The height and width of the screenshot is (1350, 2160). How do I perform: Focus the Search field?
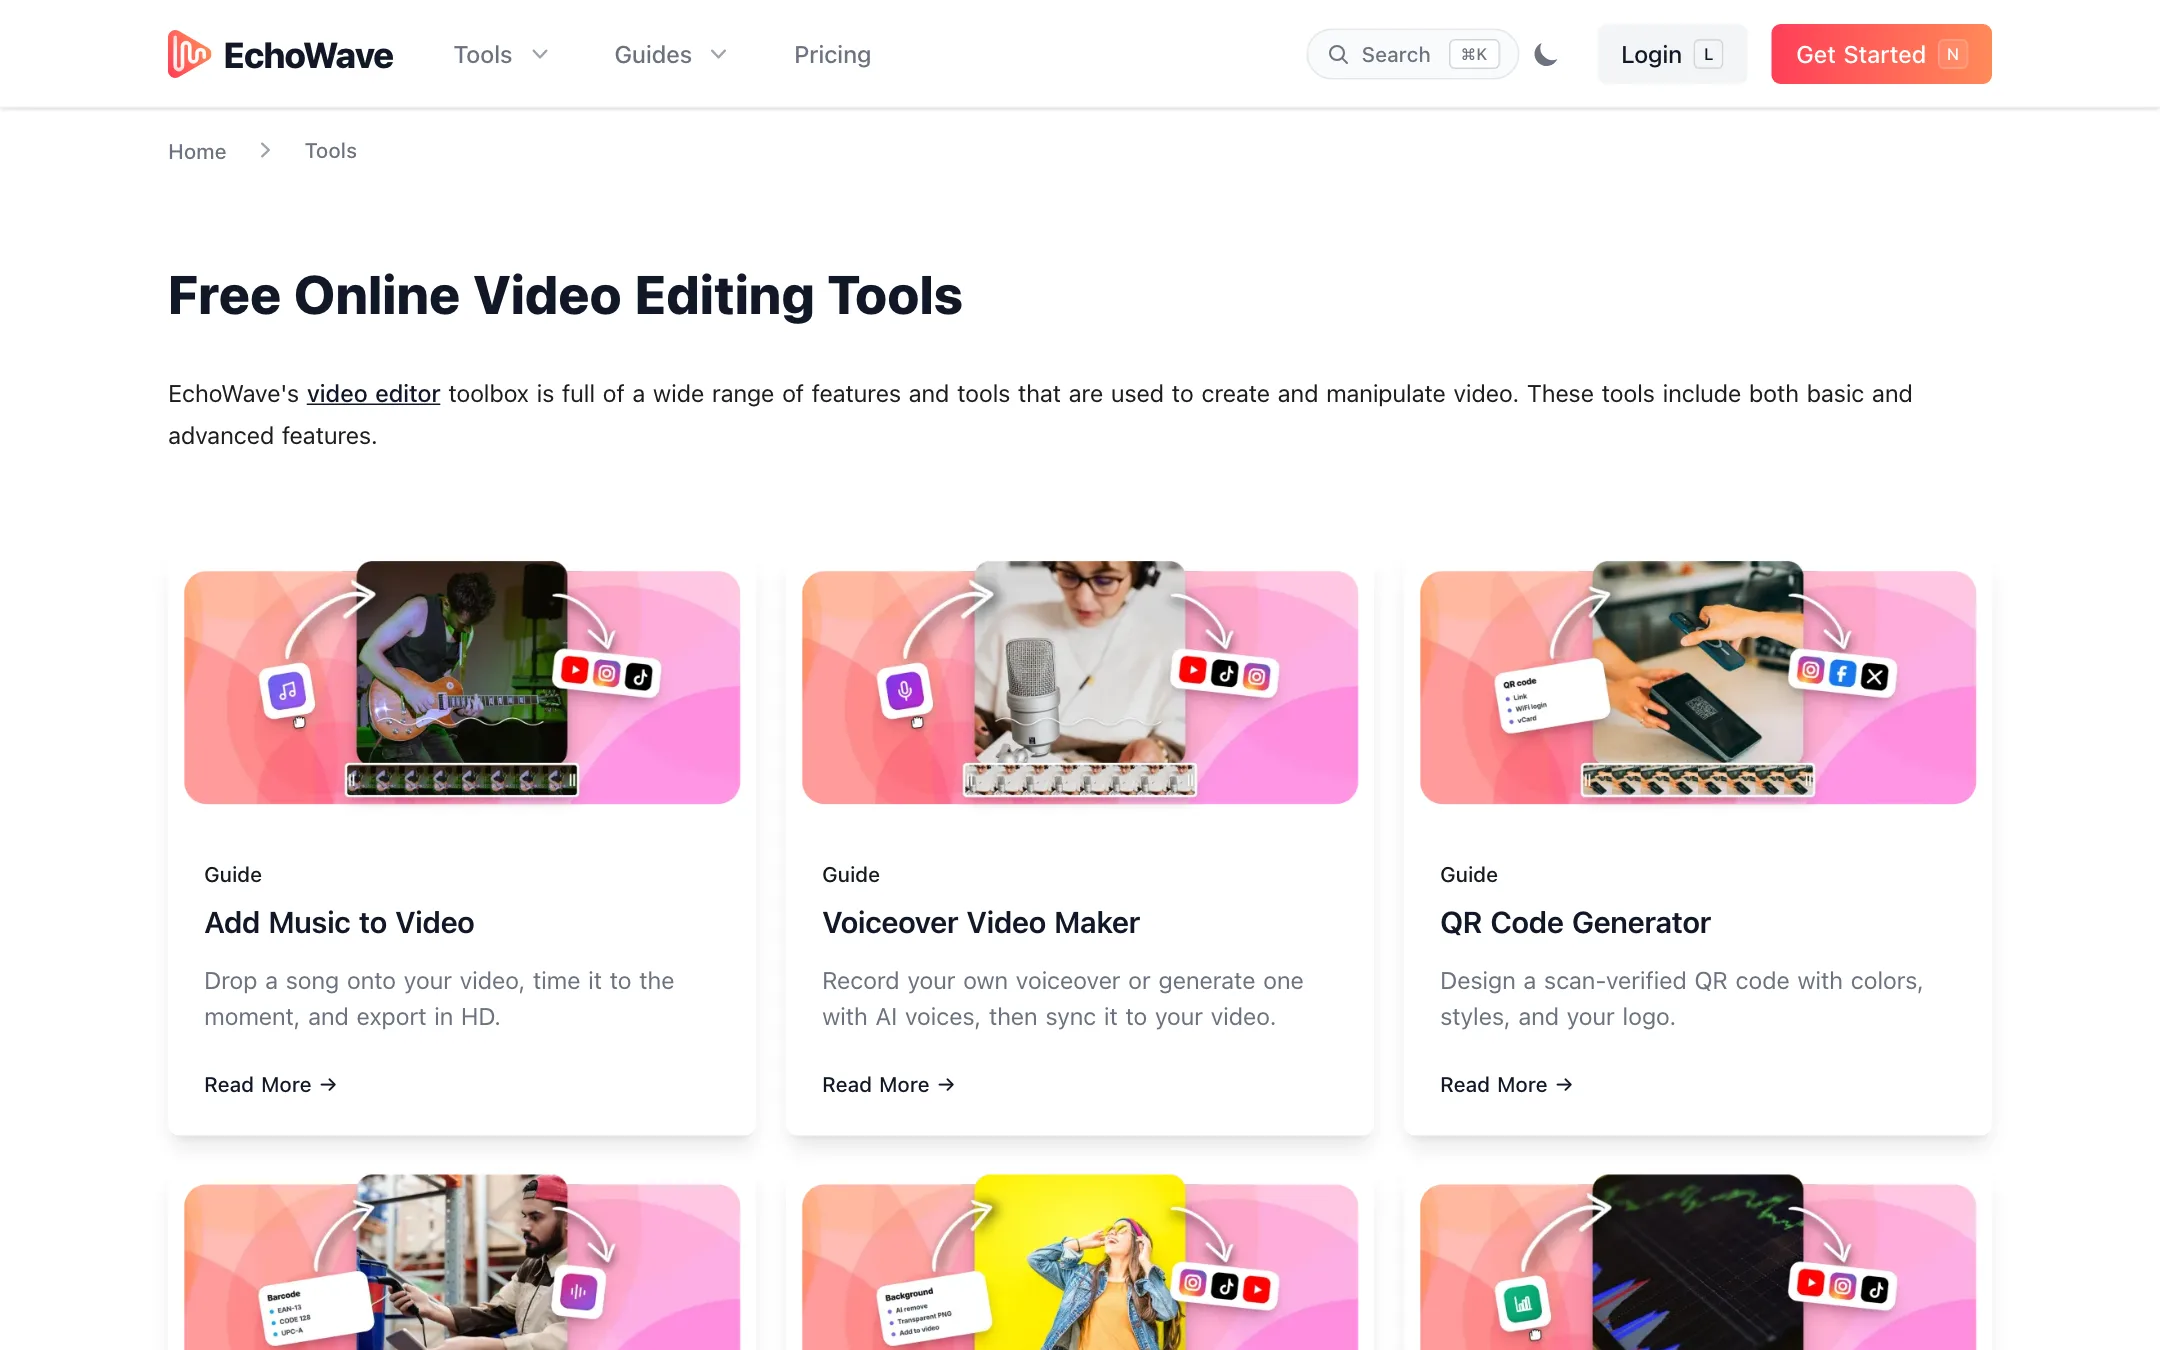(x=1412, y=54)
